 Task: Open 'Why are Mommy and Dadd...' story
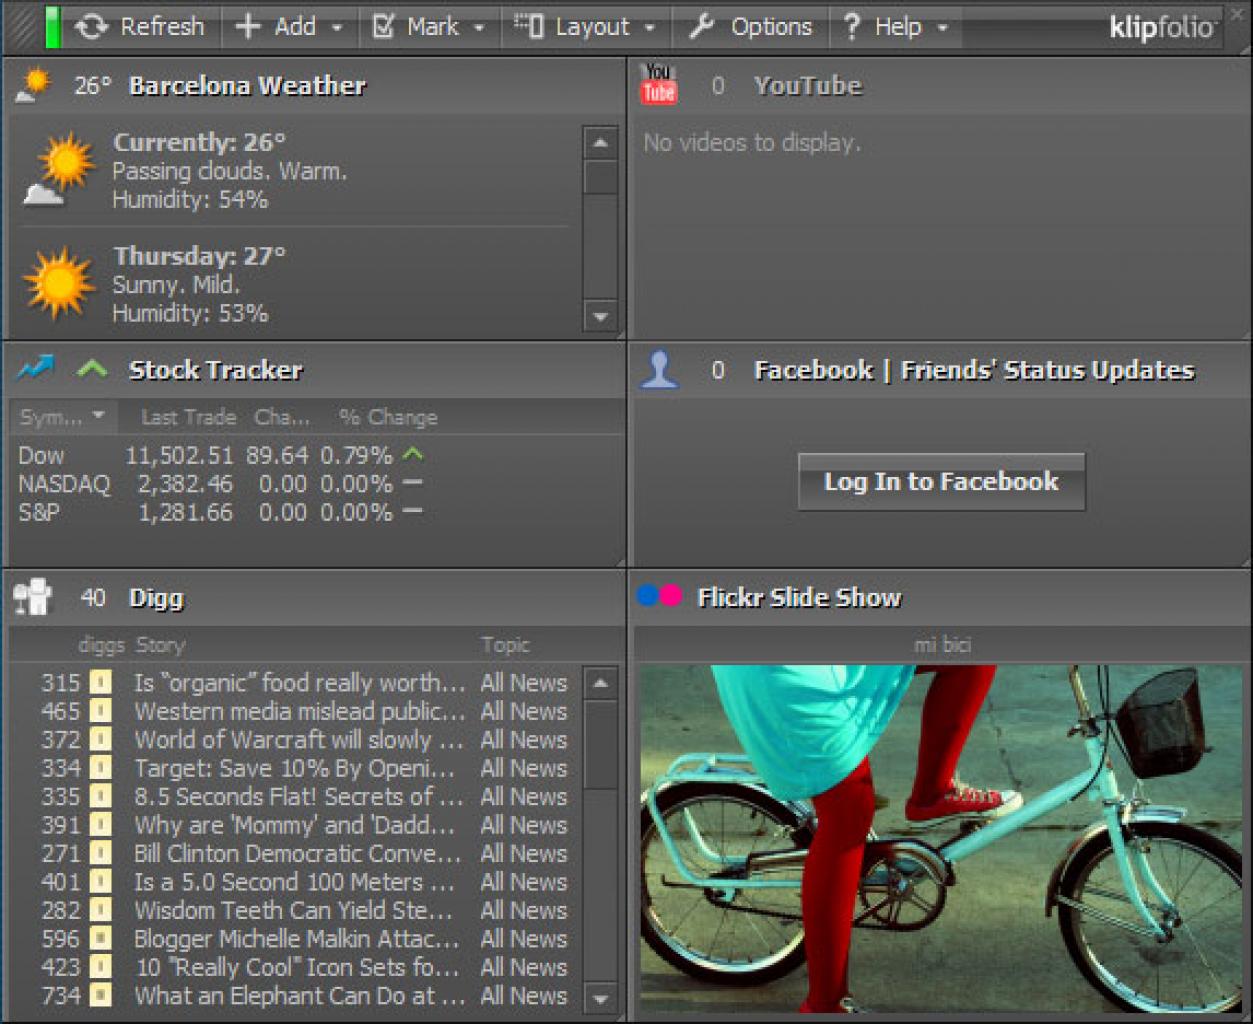[295, 826]
